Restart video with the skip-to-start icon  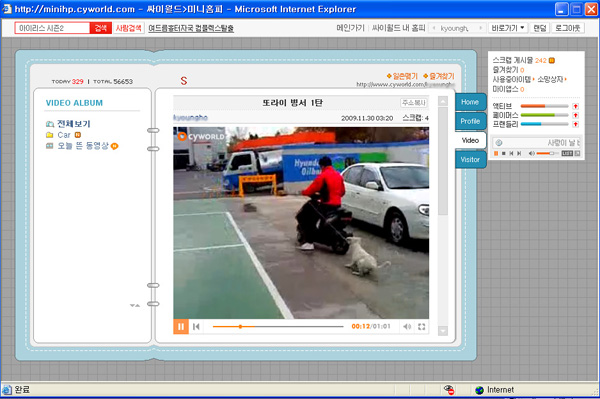point(196,327)
